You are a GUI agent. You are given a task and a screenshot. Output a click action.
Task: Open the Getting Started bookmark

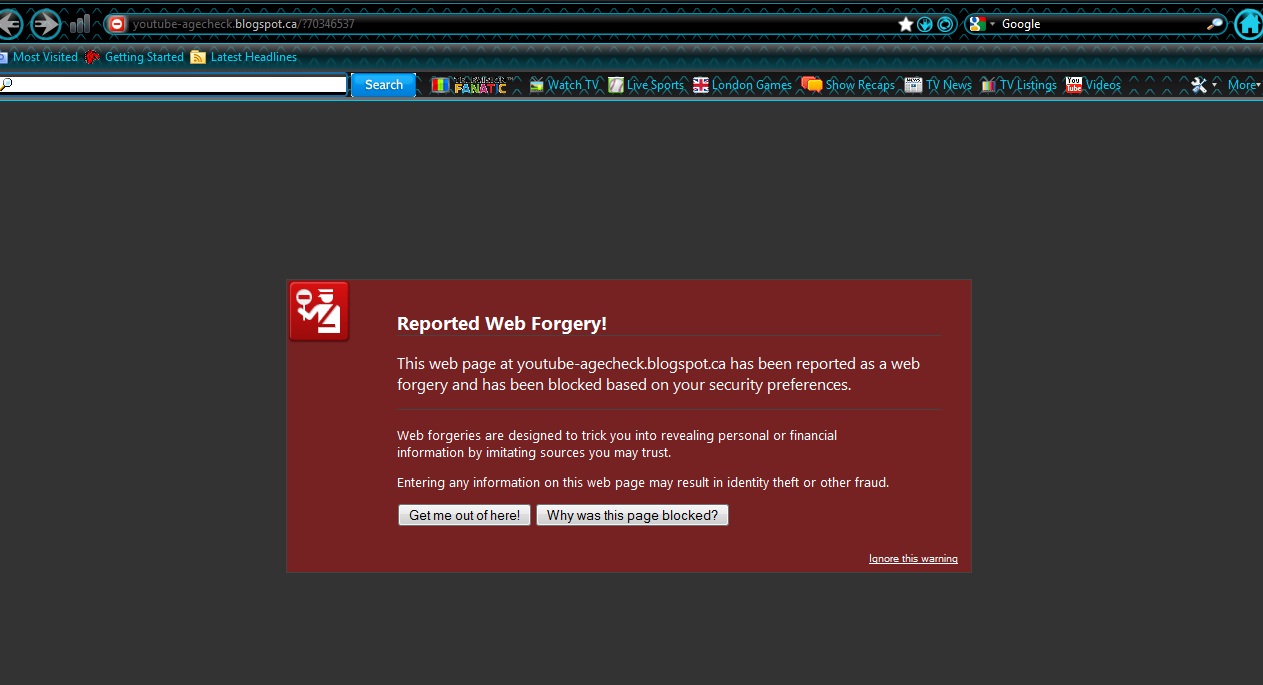(x=134, y=57)
